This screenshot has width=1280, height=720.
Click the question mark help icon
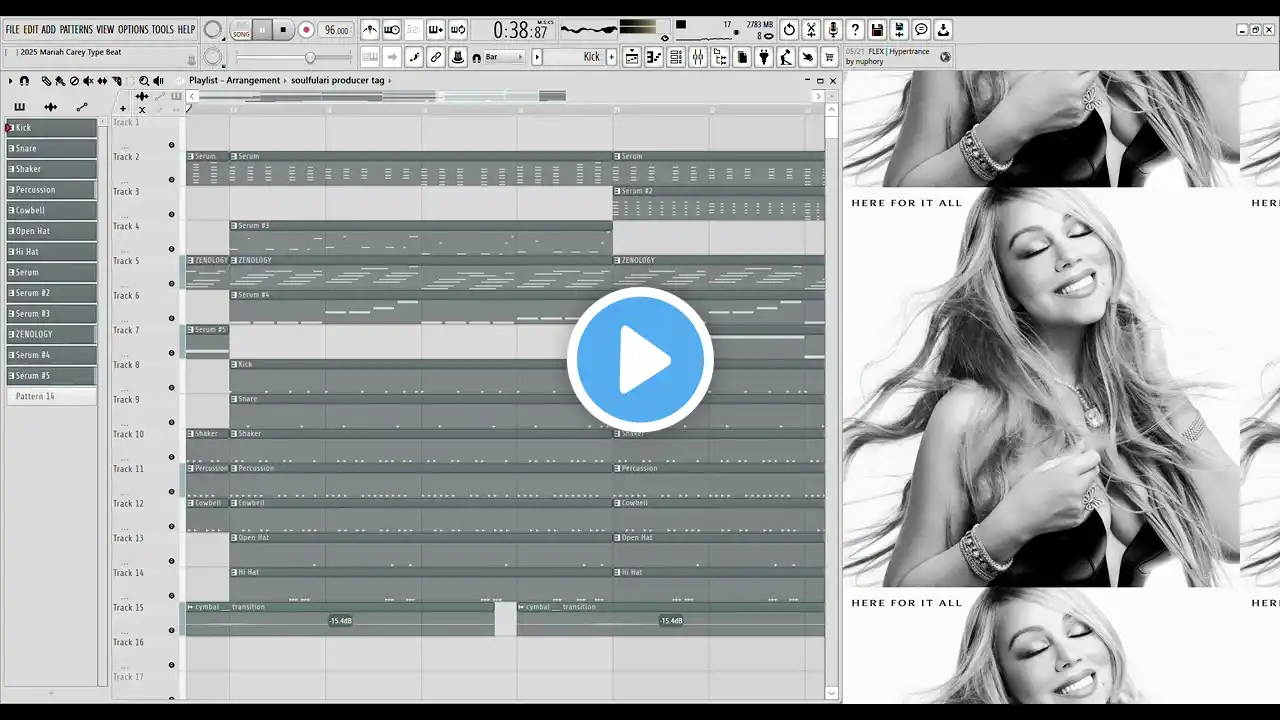[x=855, y=30]
